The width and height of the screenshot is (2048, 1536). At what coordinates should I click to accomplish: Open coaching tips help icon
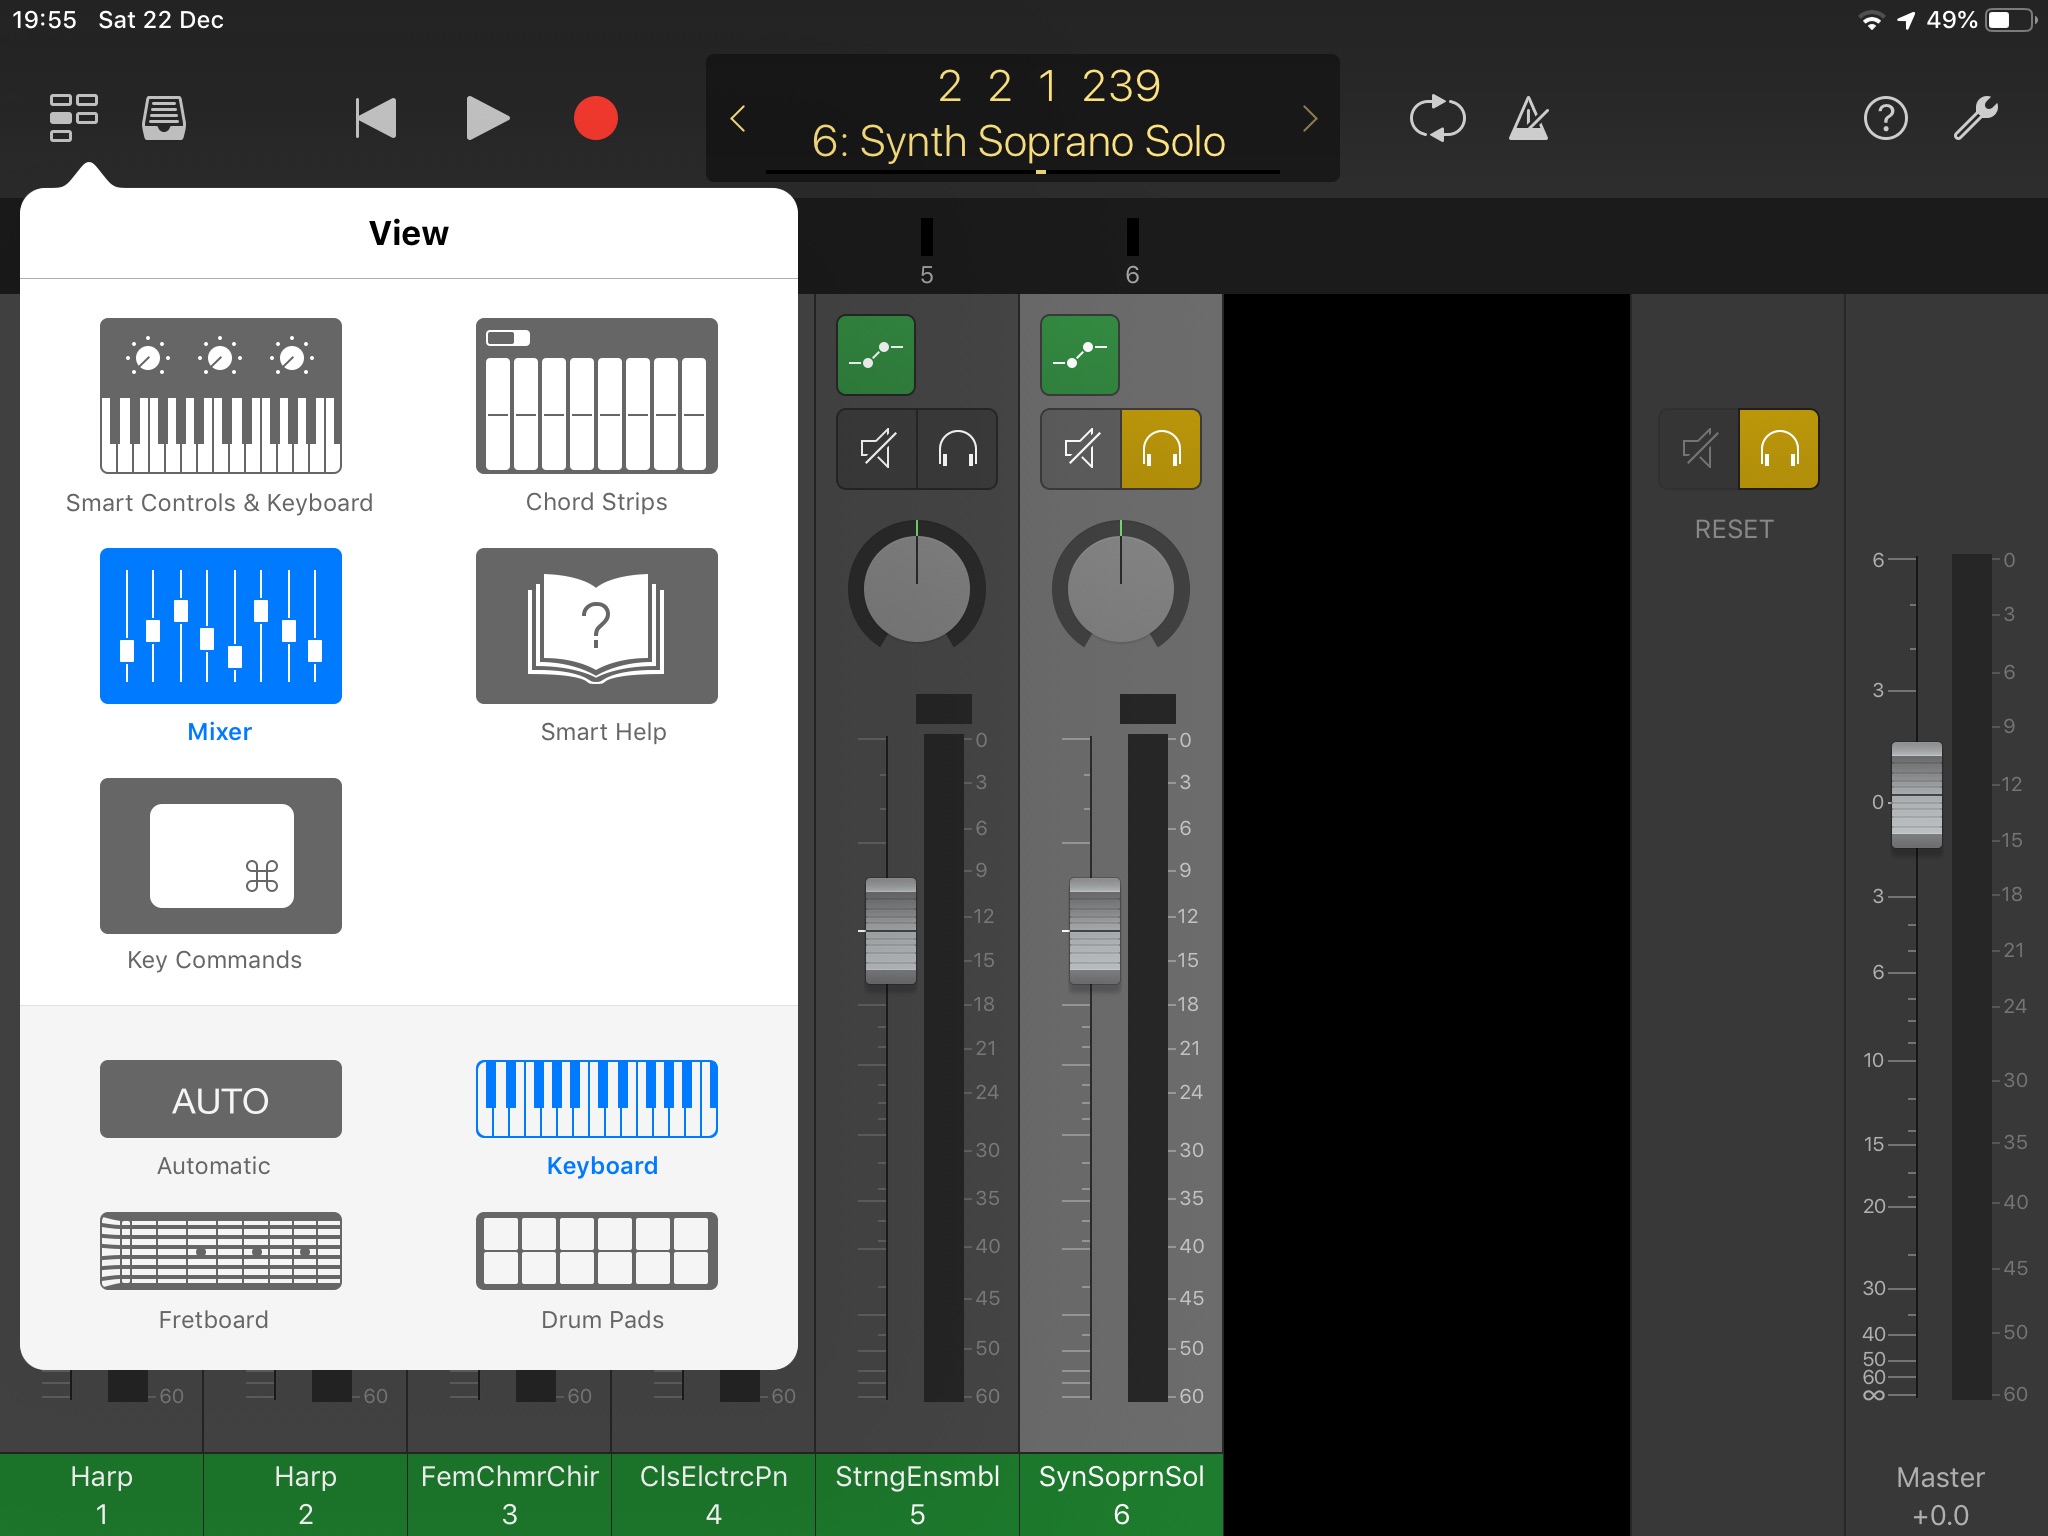click(x=1886, y=118)
